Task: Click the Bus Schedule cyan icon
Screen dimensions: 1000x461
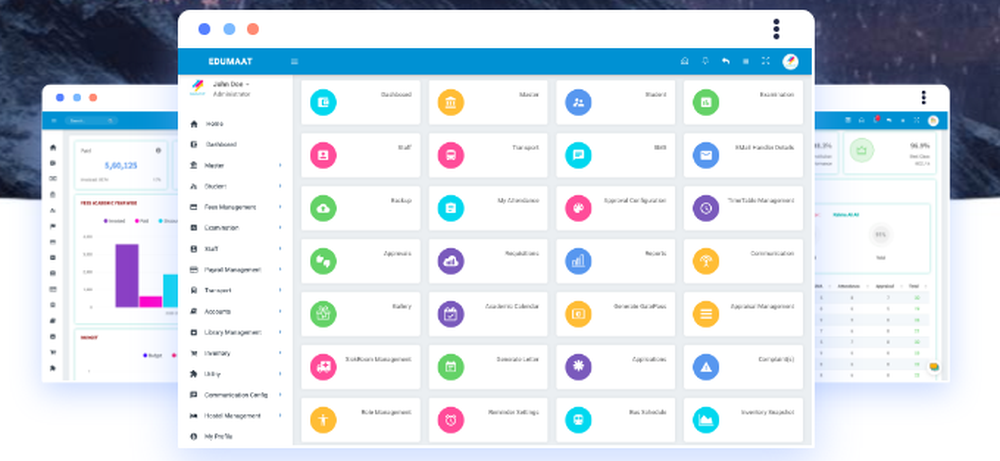Action: coord(578,420)
